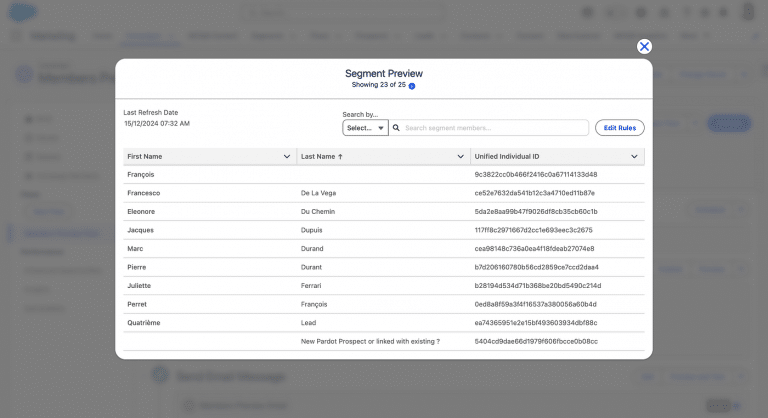Close the Segment Preview dialog

pyautogui.click(x=644, y=47)
